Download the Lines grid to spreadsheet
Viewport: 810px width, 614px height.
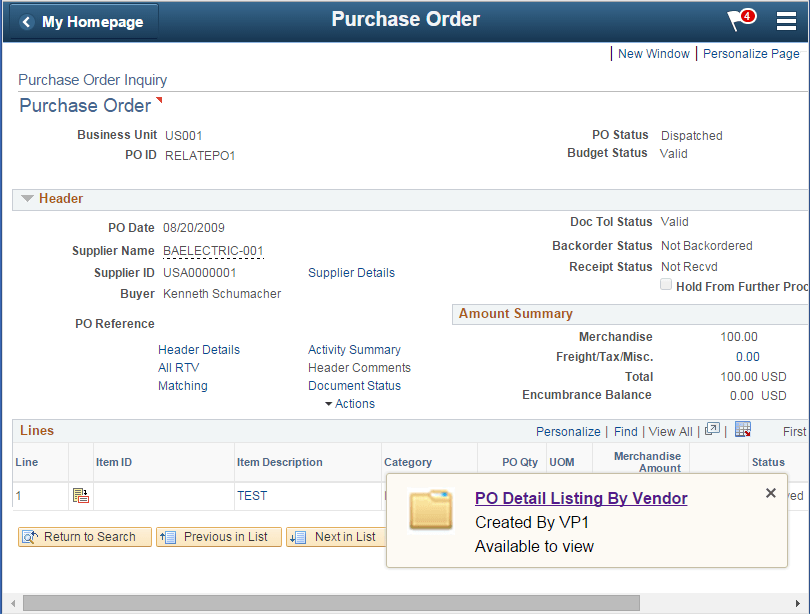(742, 431)
